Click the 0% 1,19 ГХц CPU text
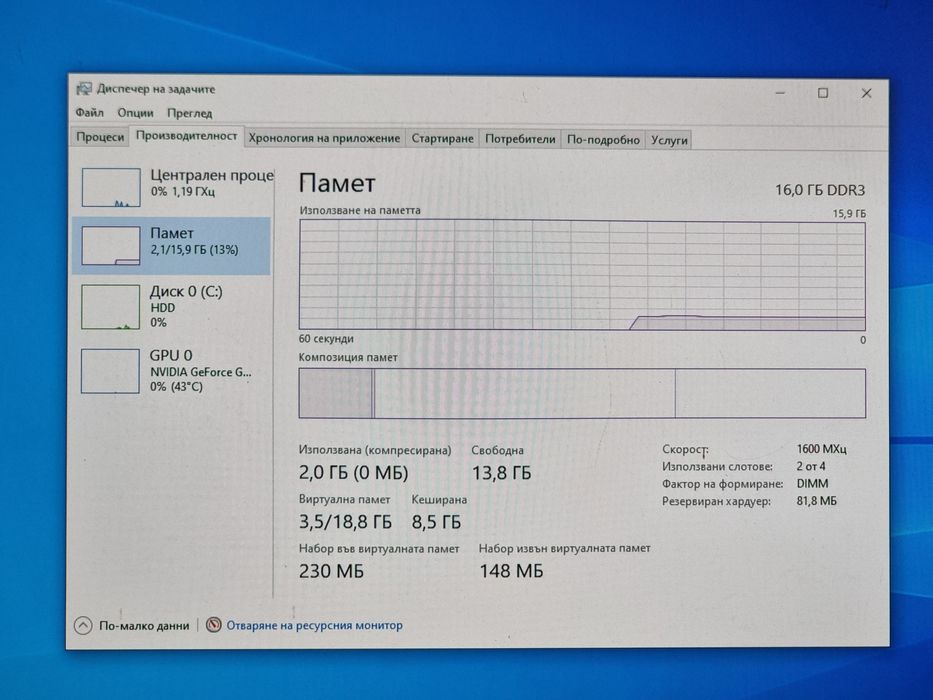 [x=183, y=192]
